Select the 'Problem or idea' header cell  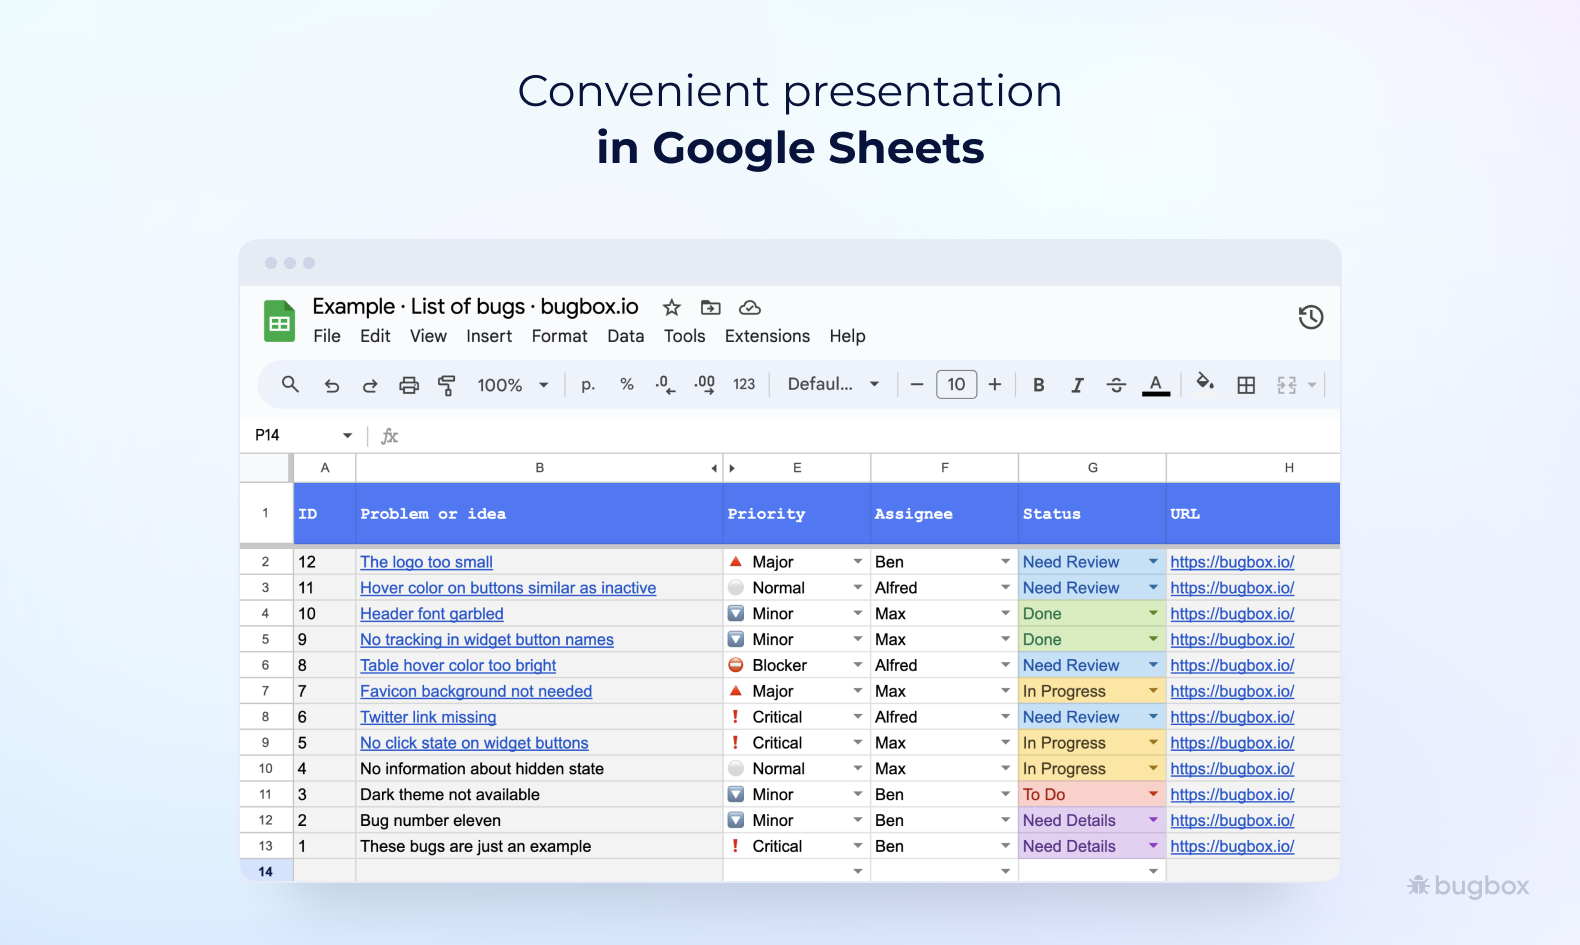click(539, 514)
